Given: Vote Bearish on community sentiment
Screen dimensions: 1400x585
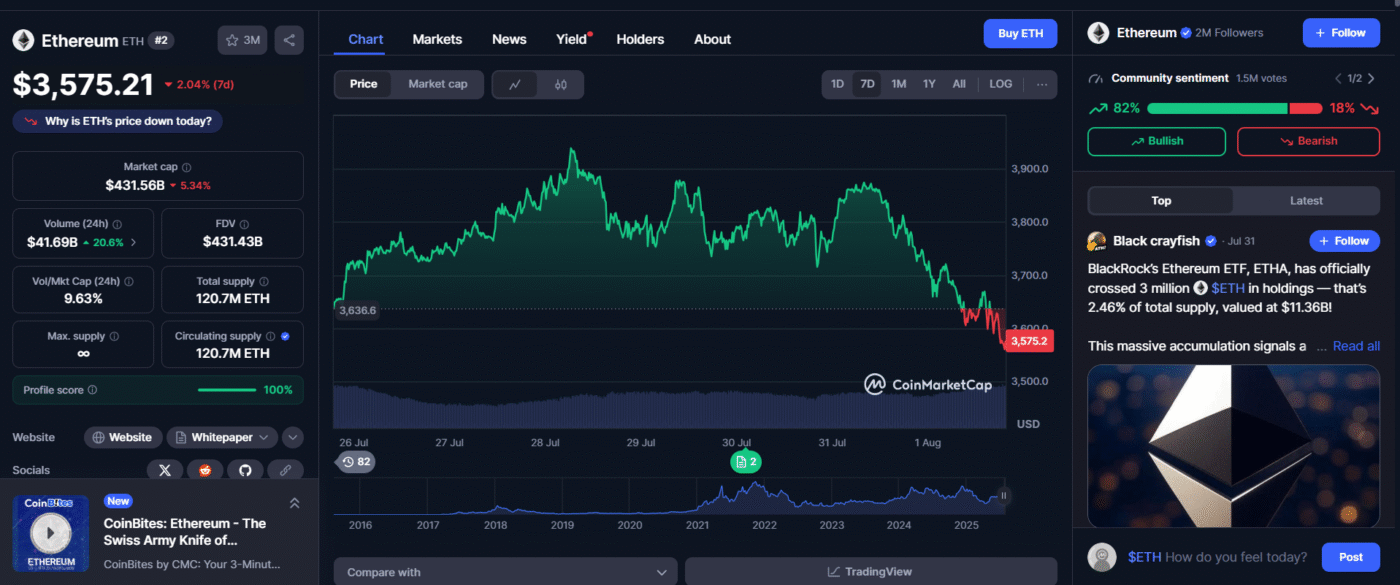Looking at the screenshot, I should point(1308,141).
